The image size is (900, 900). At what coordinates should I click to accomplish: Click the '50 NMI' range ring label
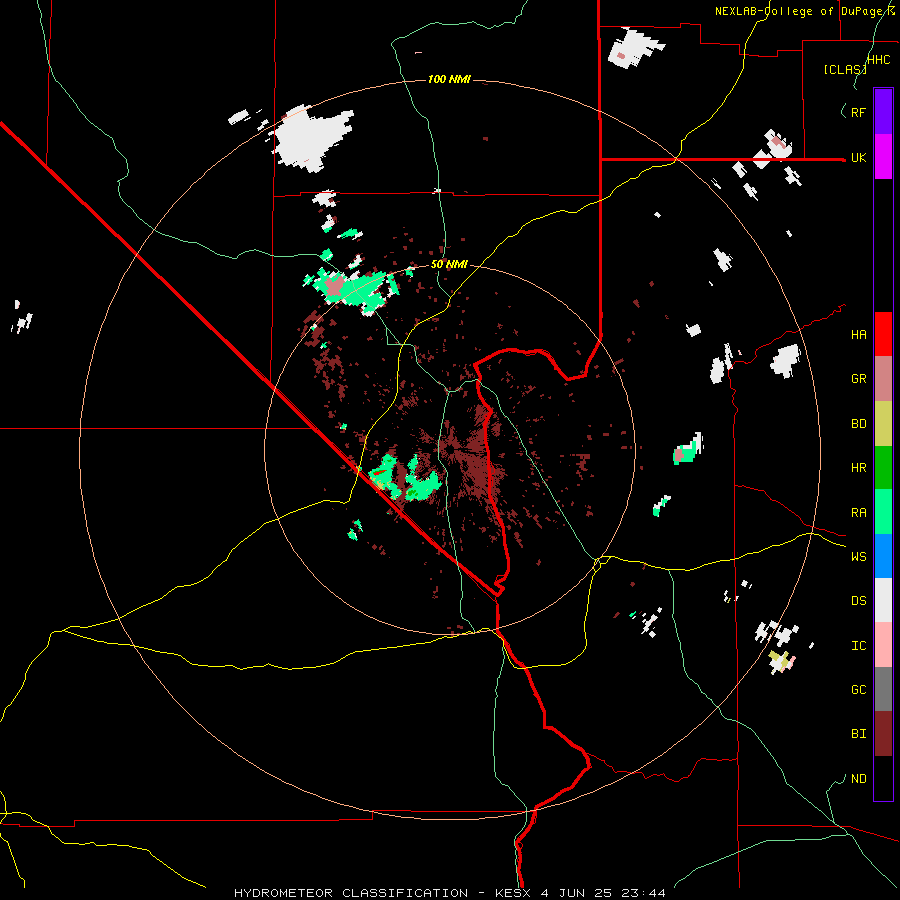tap(449, 264)
